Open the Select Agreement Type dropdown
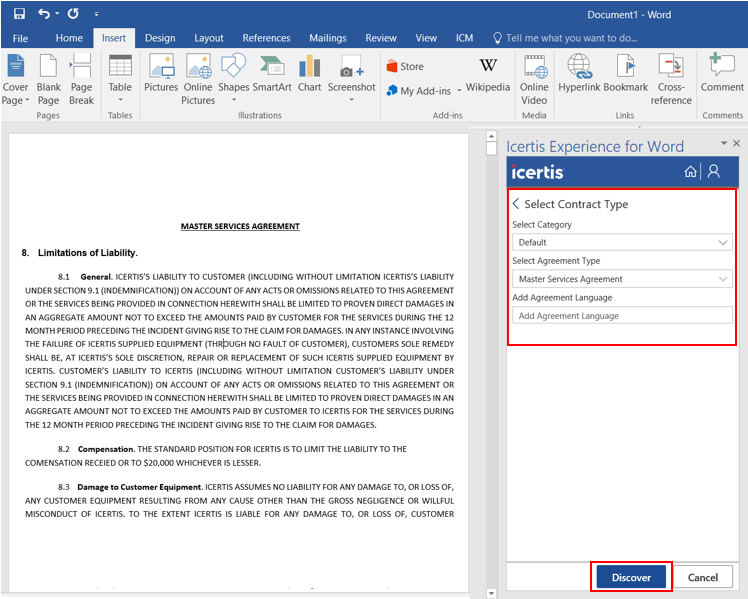748x599 pixels. tap(622, 279)
